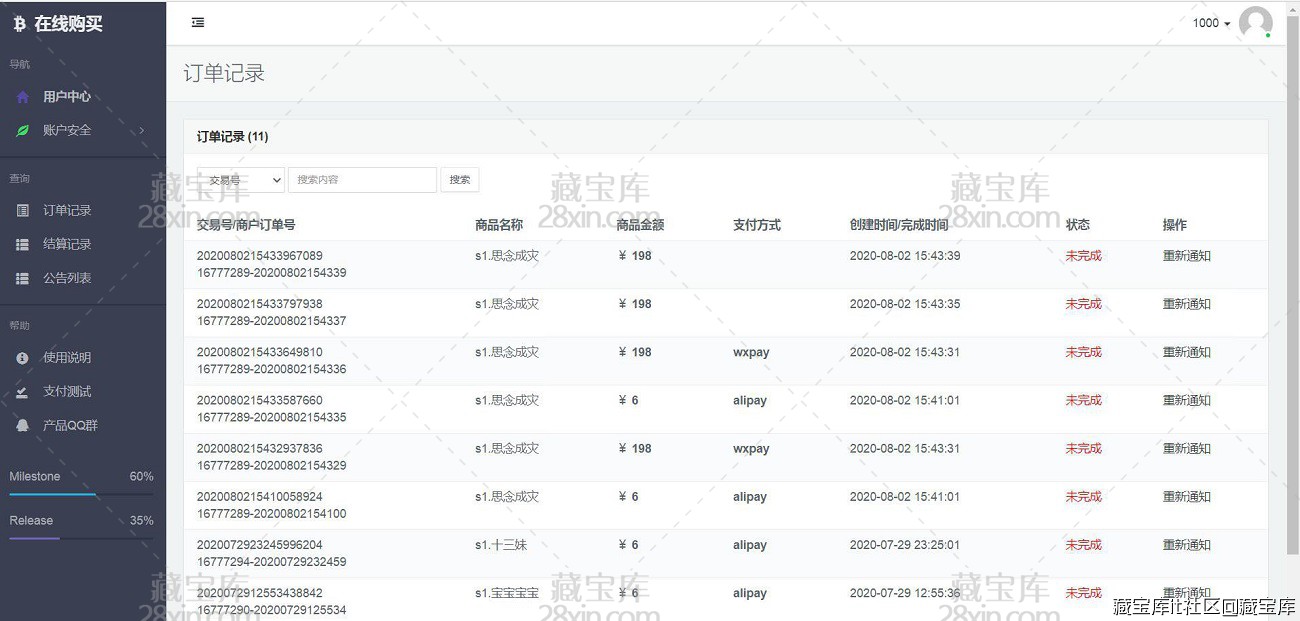Image resolution: width=1300 pixels, height=621 pixels.
Task: Click the info icon beside 使用说明
Action: click(22, 358)
